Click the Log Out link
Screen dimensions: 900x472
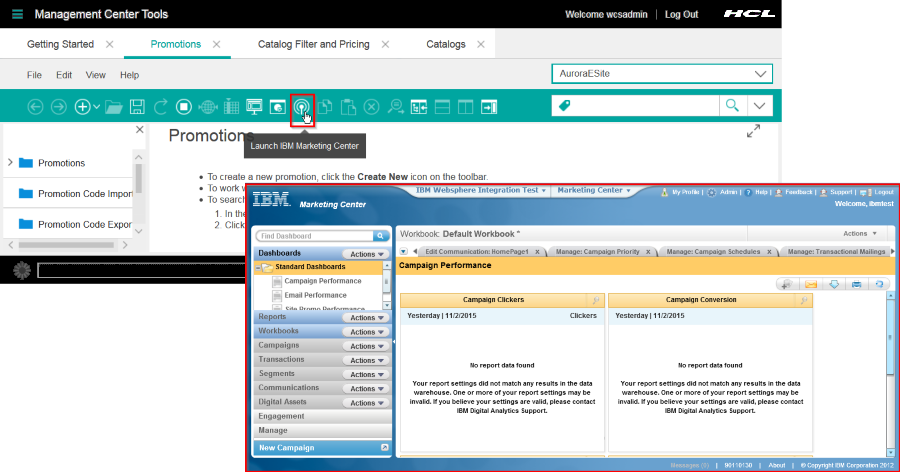pyautogui.click(x=681, y=14)
